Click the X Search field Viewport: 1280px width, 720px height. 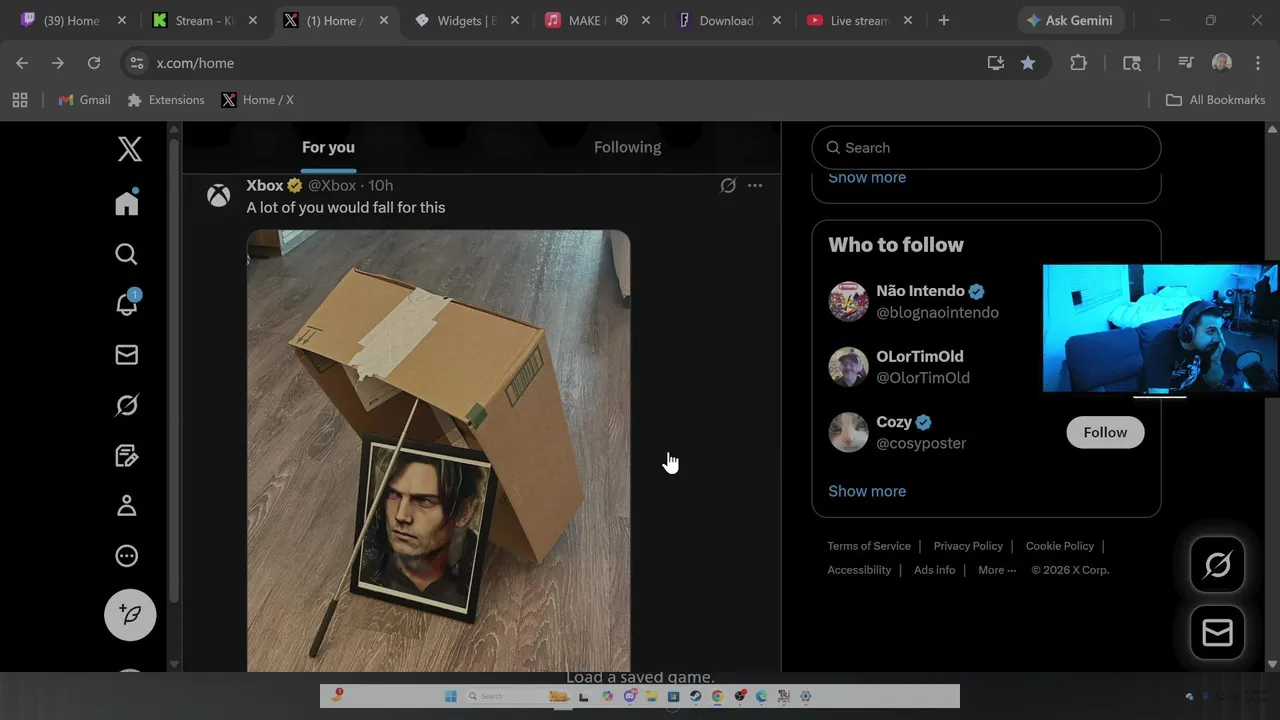pyautogui.click(x=986, y=148)
